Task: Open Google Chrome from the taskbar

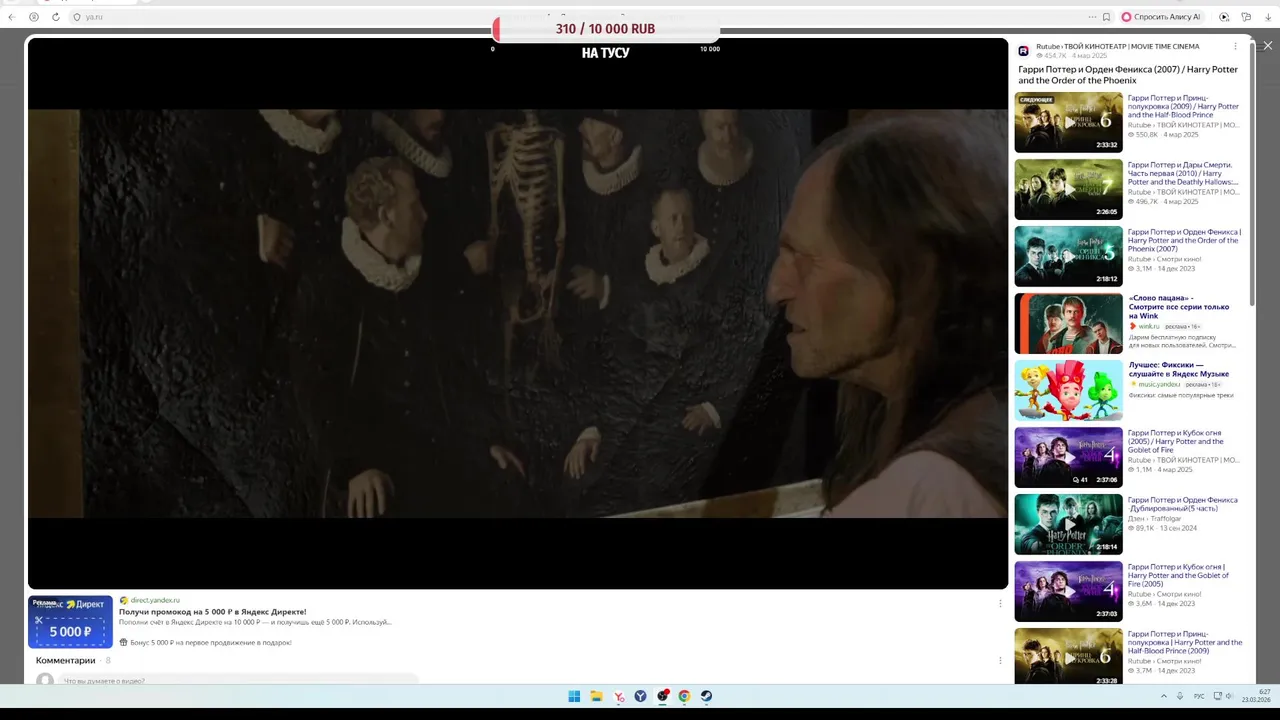Action: click(684, 696)
